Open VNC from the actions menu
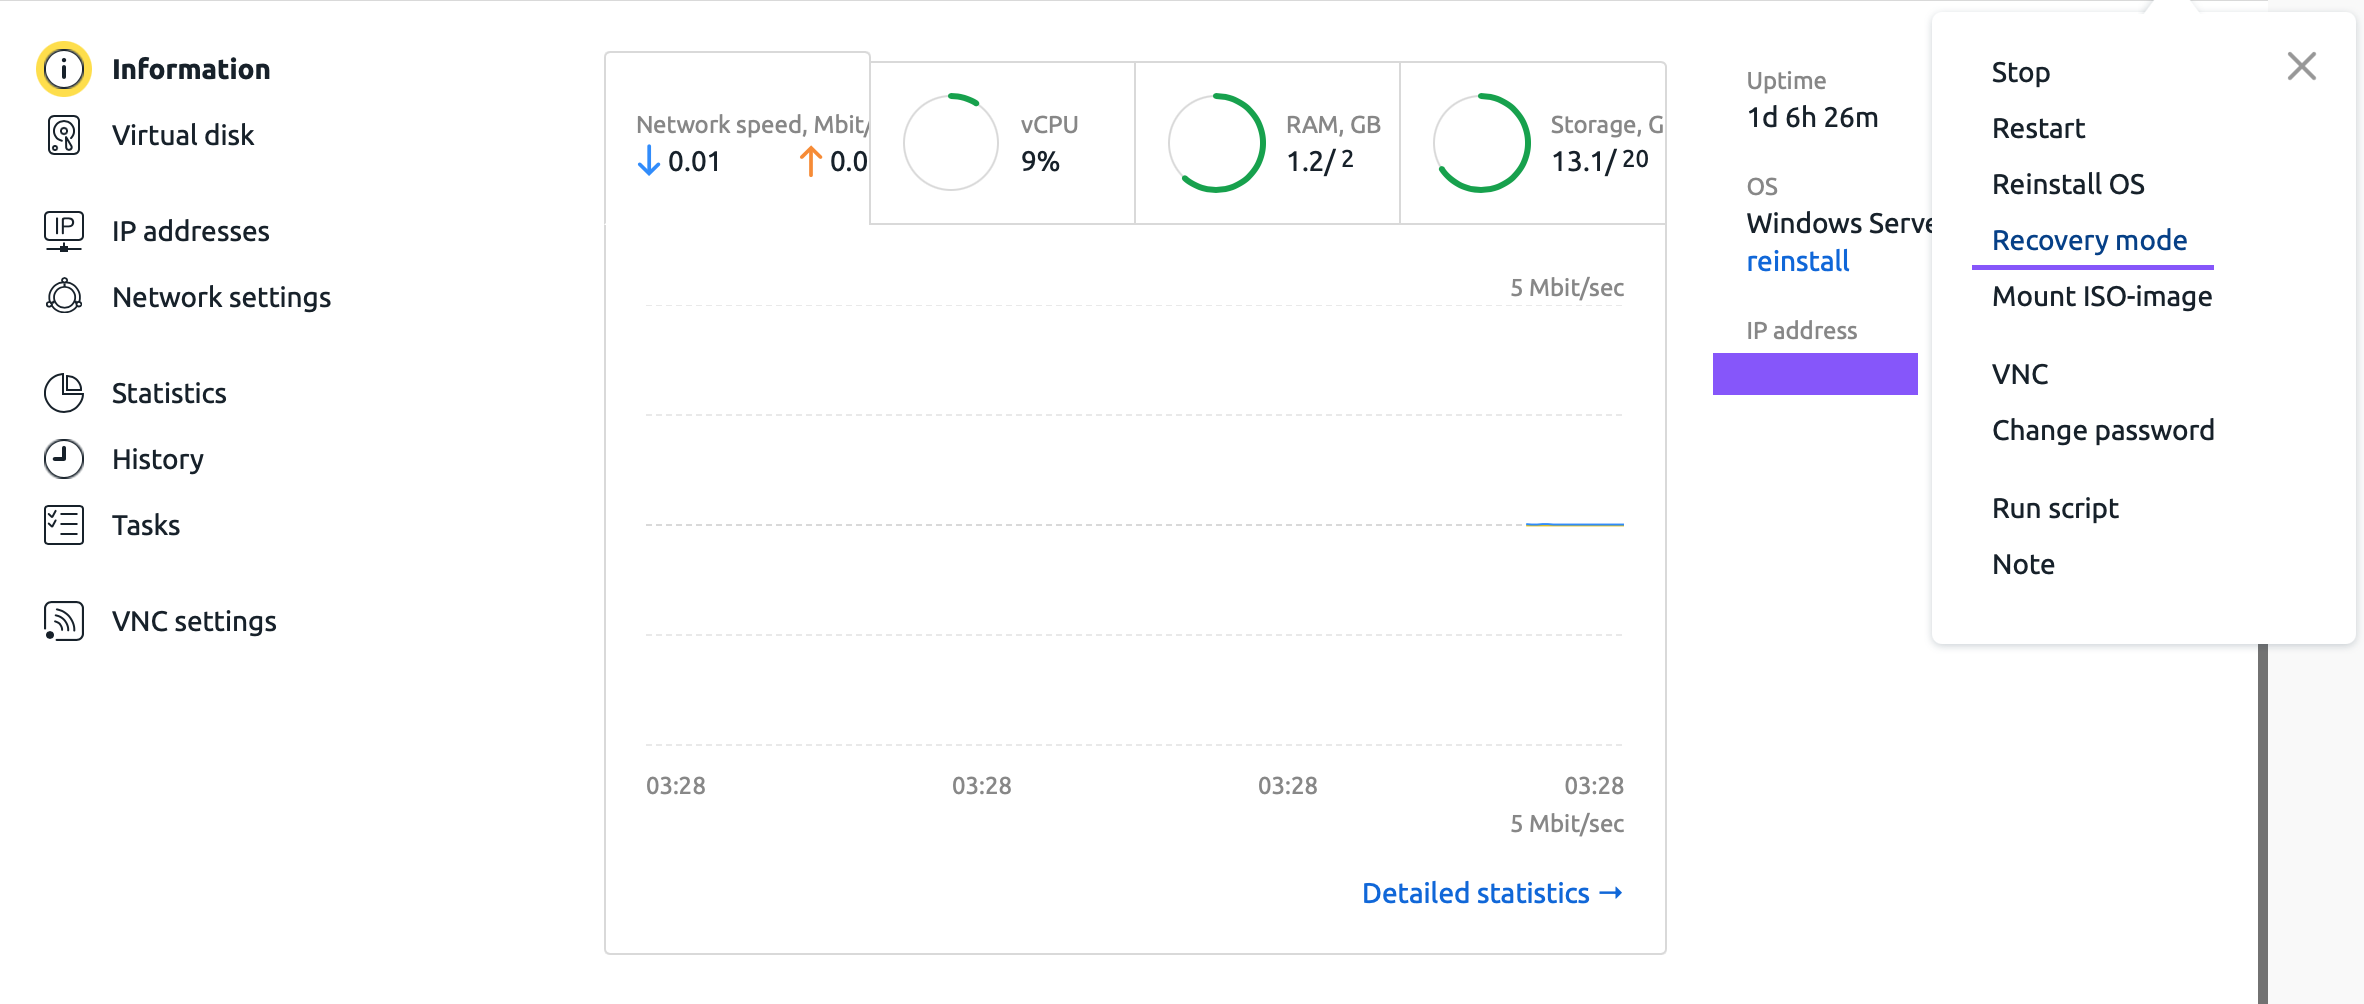2364x1004 pixels. 2019,375
